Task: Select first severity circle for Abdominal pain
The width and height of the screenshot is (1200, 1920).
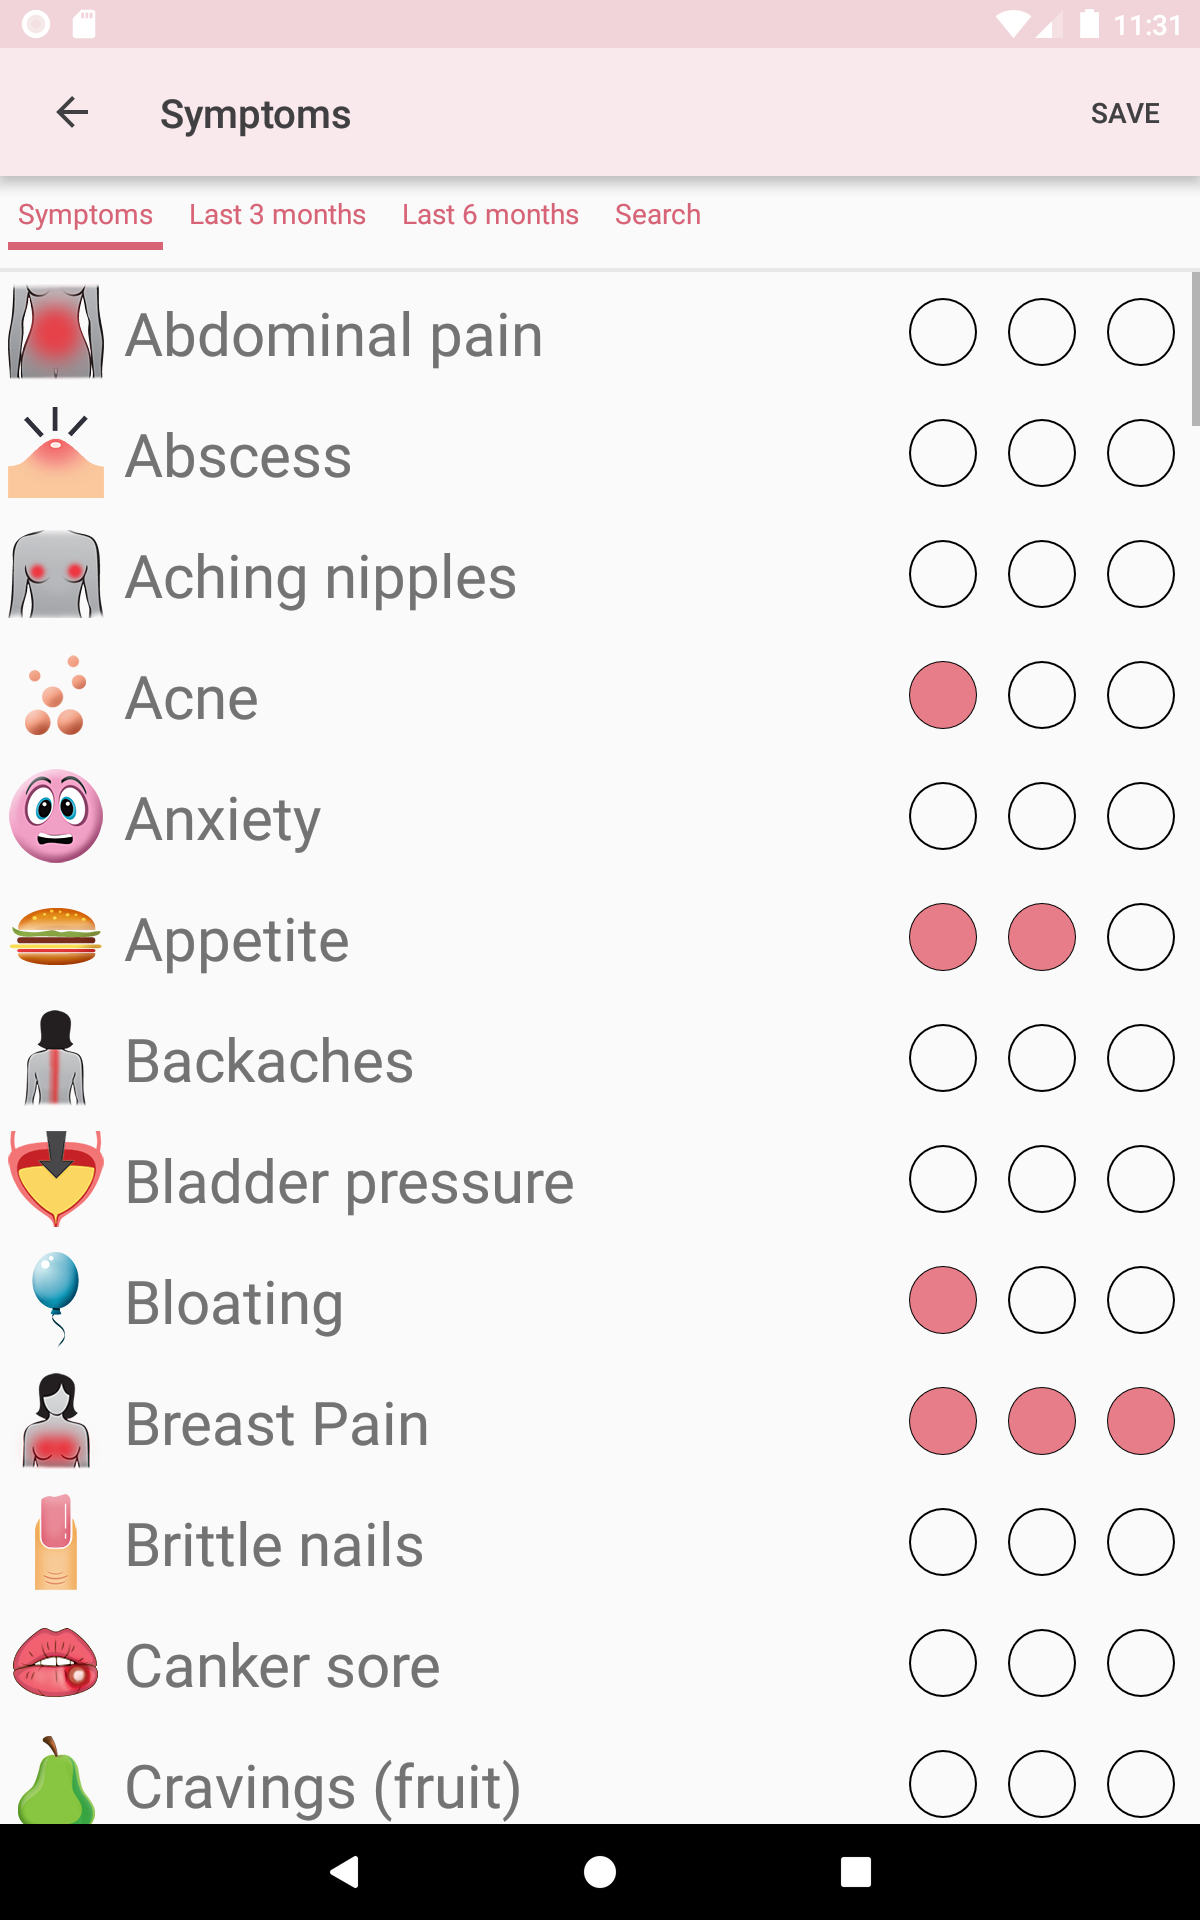Action: pyautogui.click(x=942, y=332)
